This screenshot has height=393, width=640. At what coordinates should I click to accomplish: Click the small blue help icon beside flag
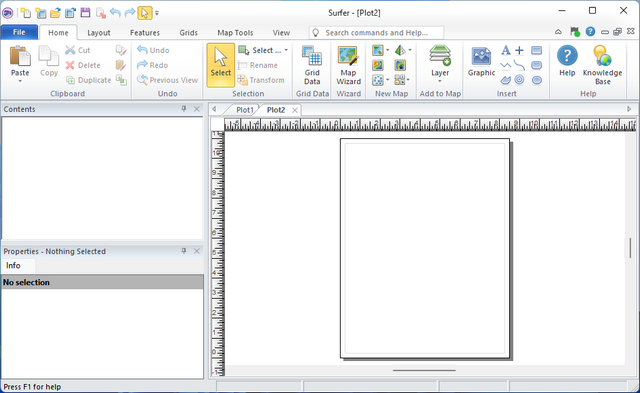pos(590,31)
